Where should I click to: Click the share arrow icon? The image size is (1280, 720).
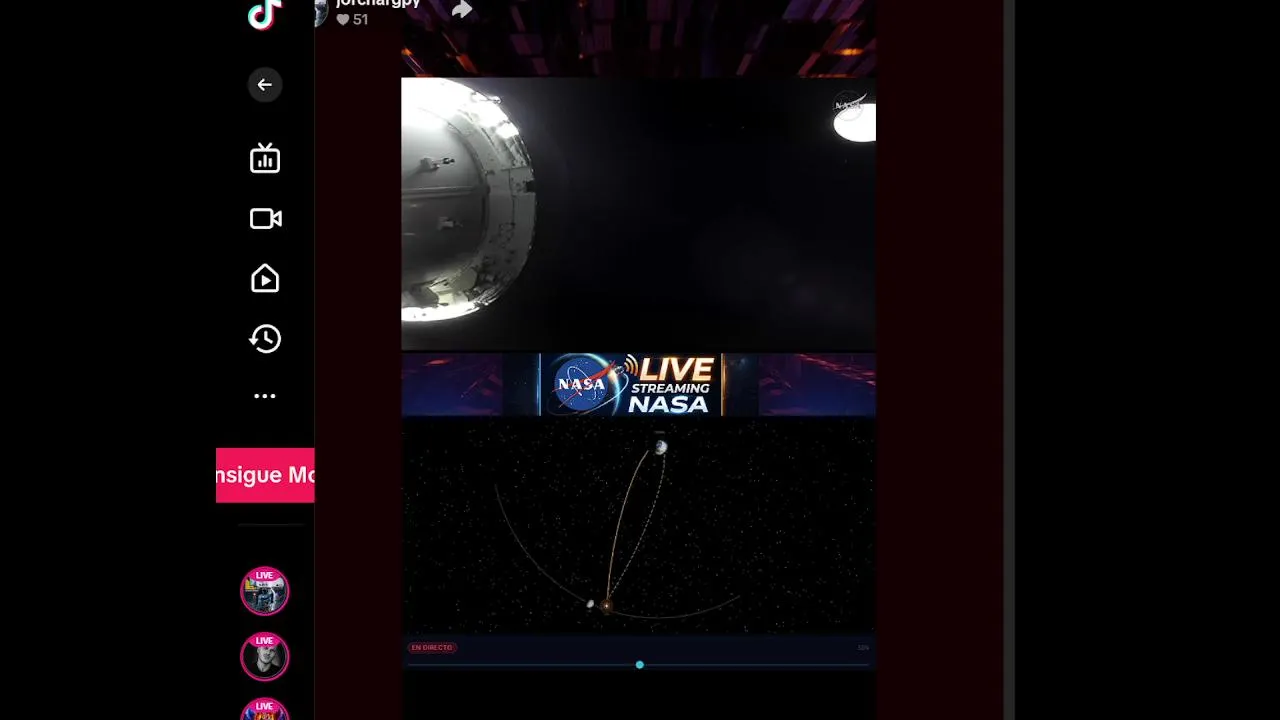coord(461,9)
